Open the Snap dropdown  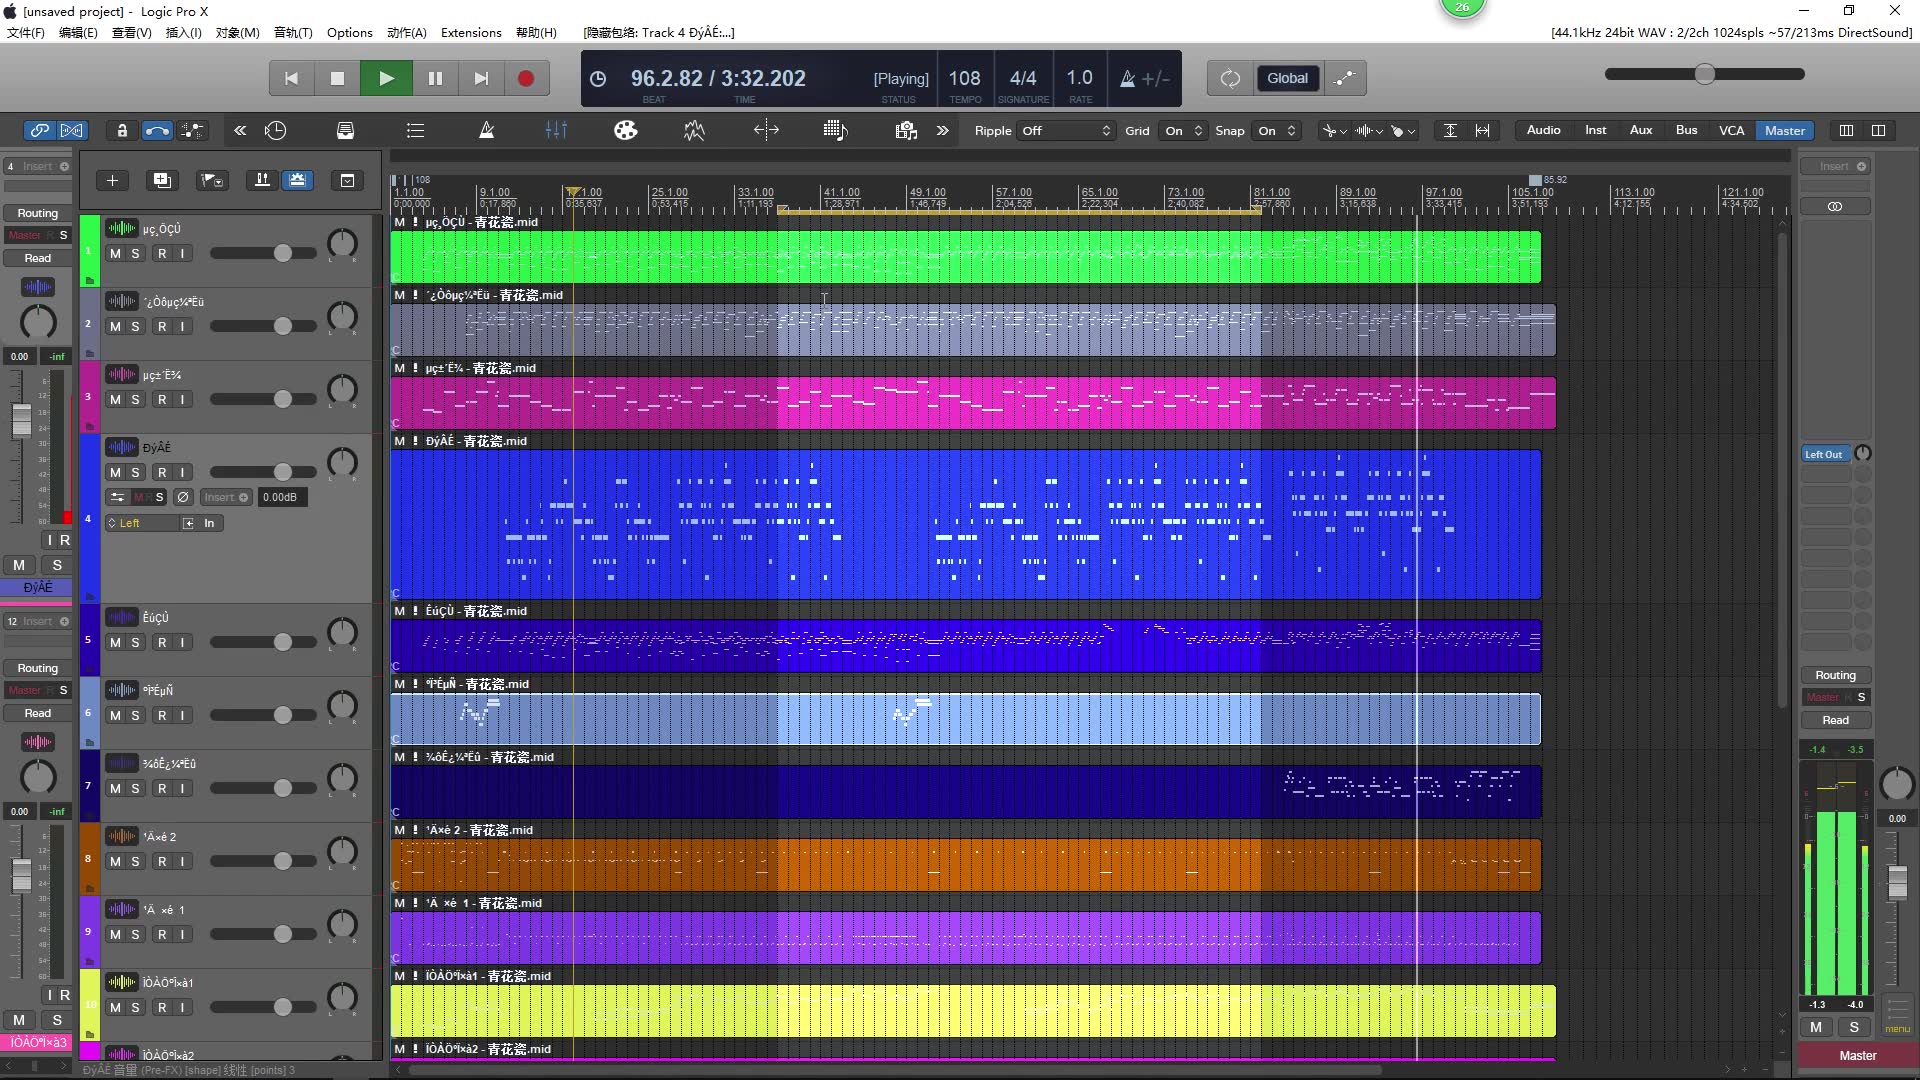(x=1275, y=130)
